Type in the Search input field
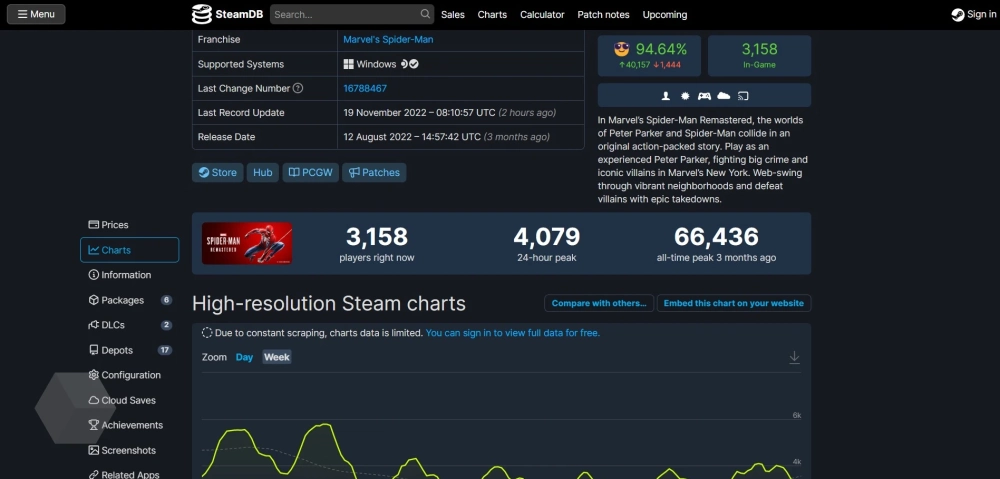 click(x=343, y=15)
